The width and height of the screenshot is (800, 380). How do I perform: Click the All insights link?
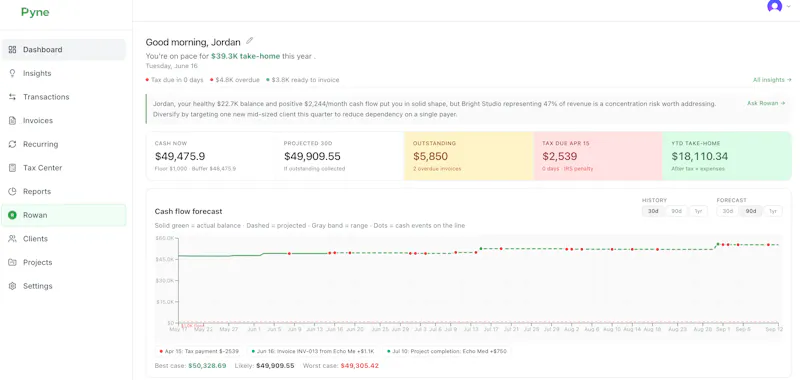coord(772,80)
